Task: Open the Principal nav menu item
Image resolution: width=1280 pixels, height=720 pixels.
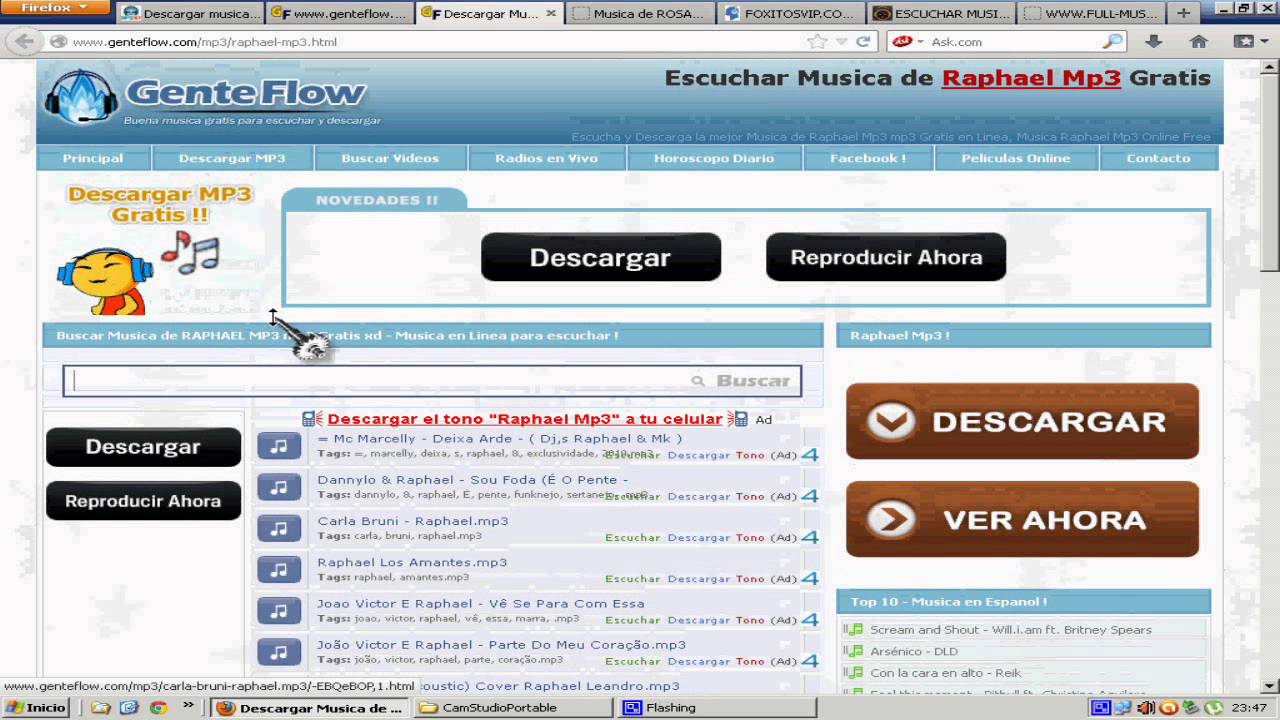Action: coord(93,158)
